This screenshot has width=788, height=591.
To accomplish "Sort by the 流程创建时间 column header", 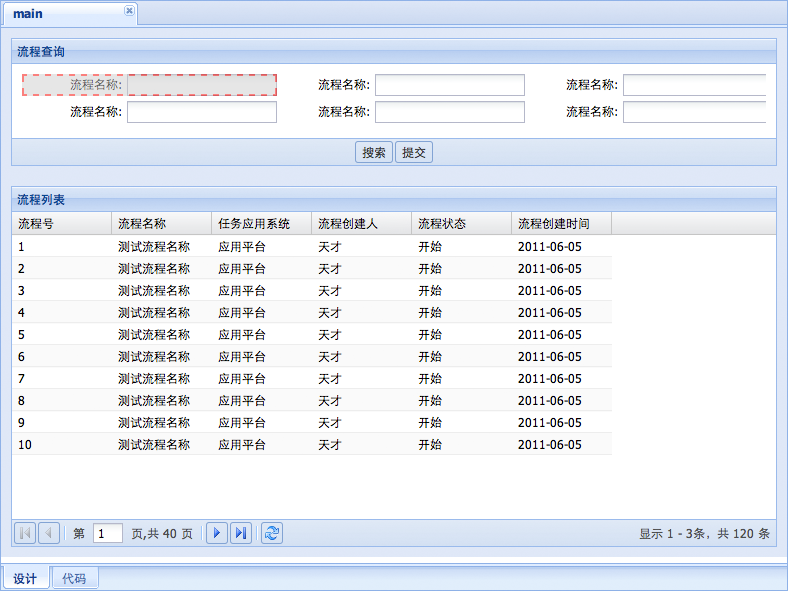I will tap(561, 223).
